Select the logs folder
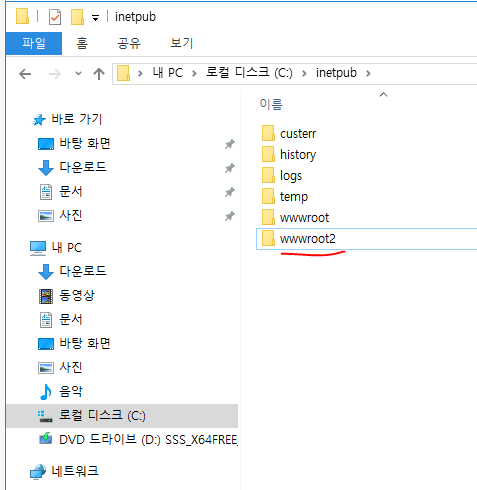The width and height of the screenshot is (477, 490). tap(291, 176)
